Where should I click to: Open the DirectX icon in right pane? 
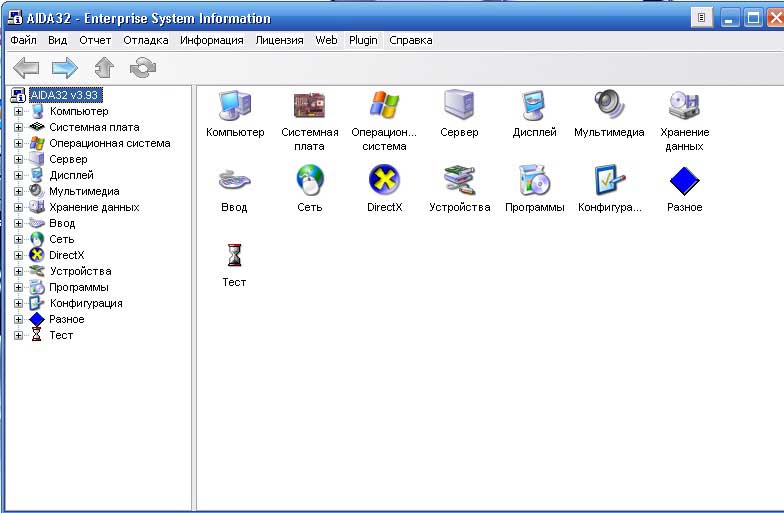pos(384,180)
